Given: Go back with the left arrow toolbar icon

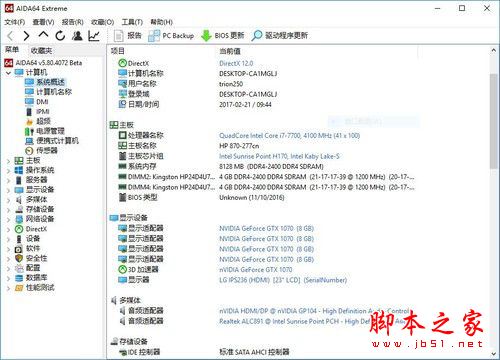Looking at the screenshot, I should [11, 36].
